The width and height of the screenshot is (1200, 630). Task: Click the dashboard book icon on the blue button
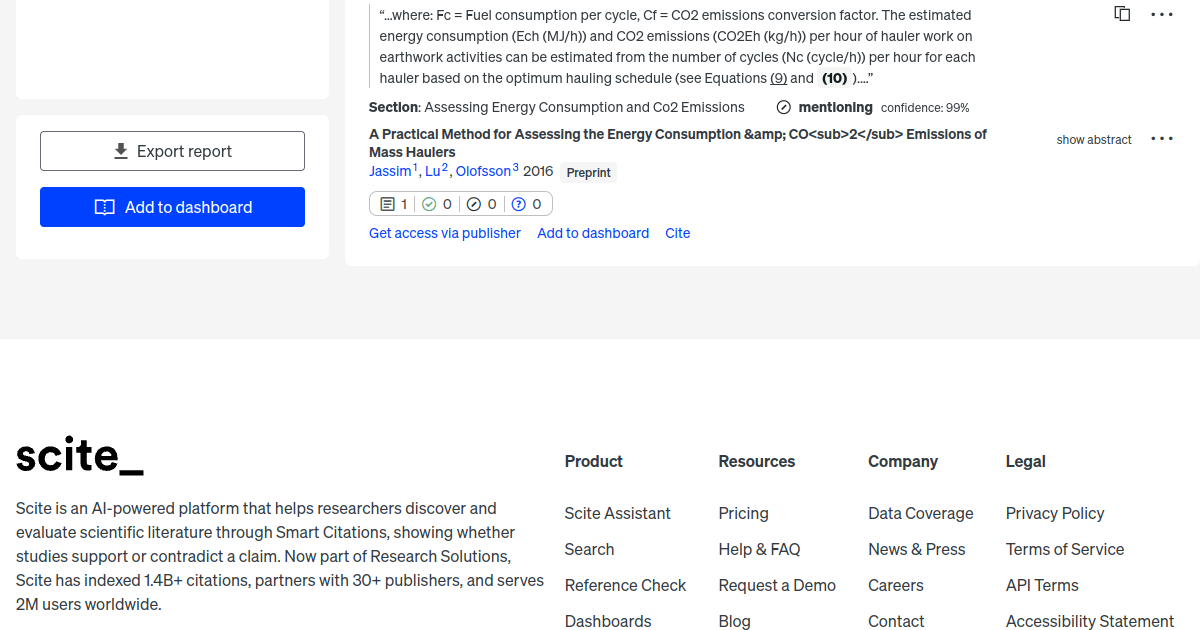[x=105, y=206]
